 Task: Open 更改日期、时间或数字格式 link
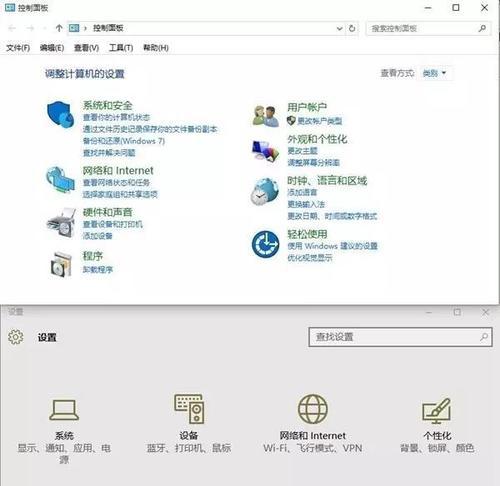332,216
